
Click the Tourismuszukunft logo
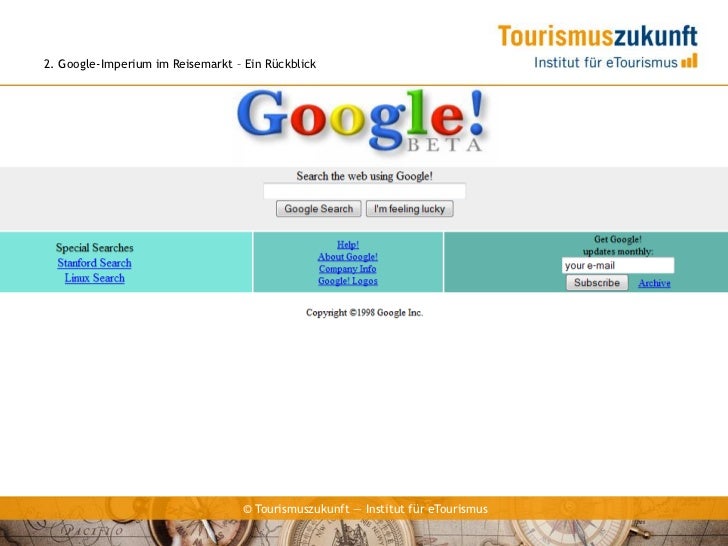[x=598, y=46]
